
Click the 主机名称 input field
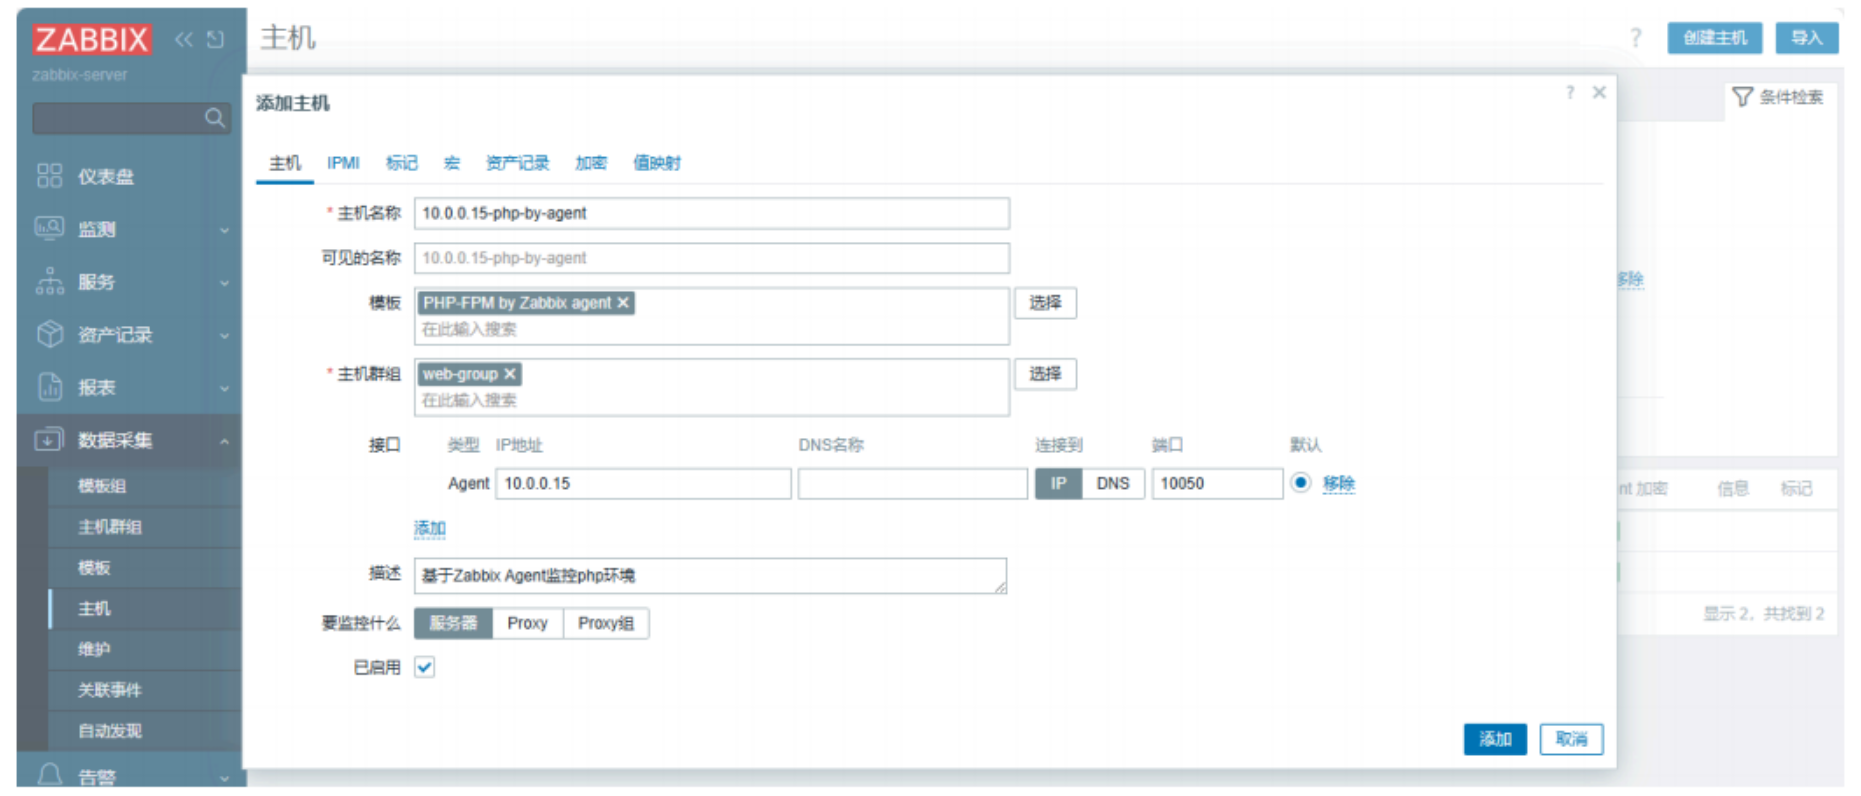712,213
